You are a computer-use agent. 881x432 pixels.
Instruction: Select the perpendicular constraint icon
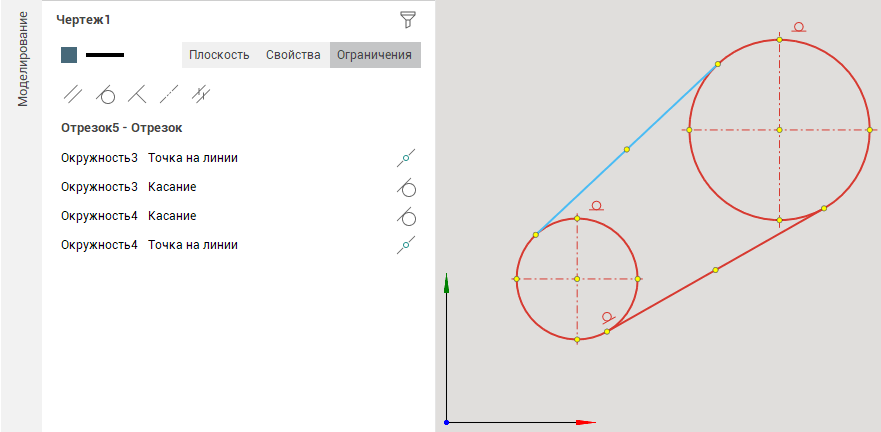click(x=137, y=95)
